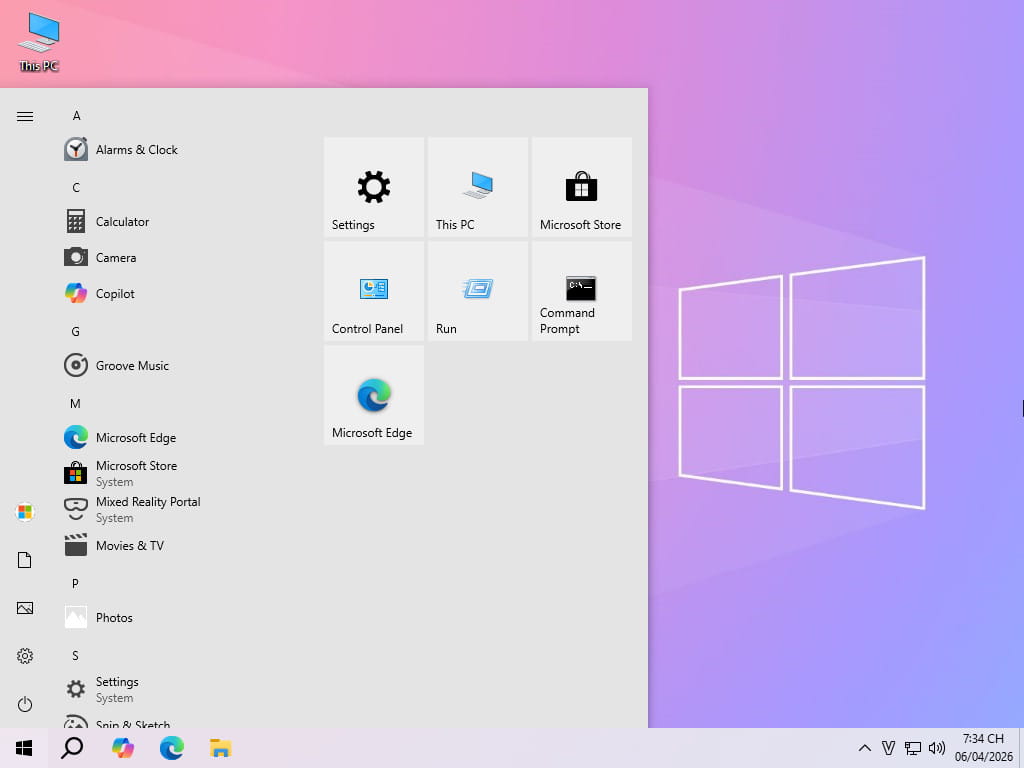Open the Photos app
The height and width of the screenshot is (768, 1024).
point(176,617)
